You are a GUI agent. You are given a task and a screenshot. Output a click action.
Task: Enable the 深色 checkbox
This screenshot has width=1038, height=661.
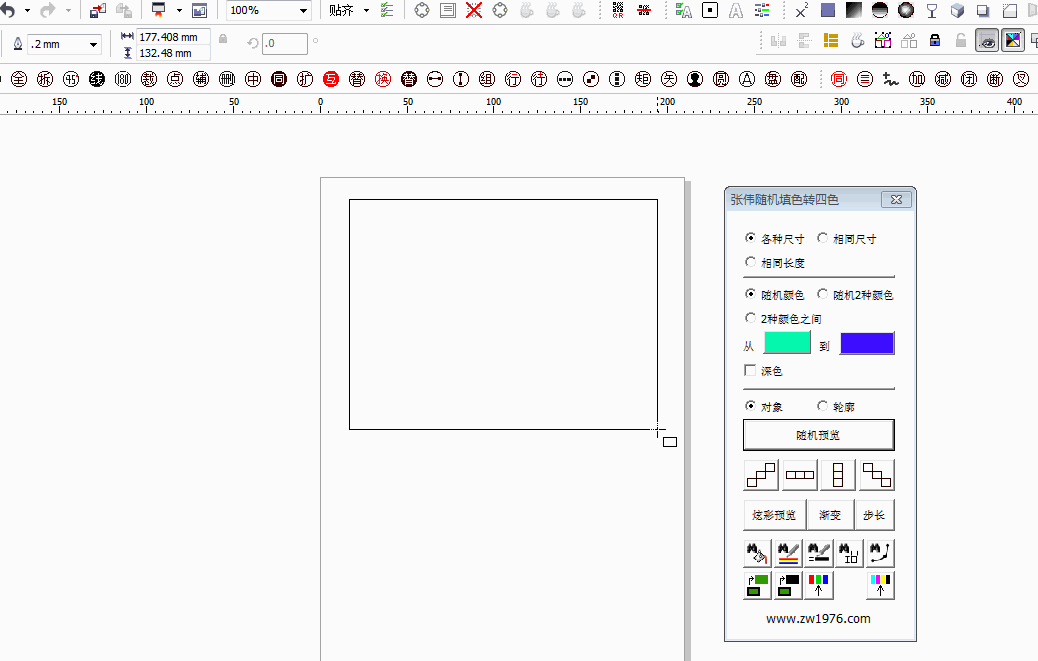tap(751, 371)
